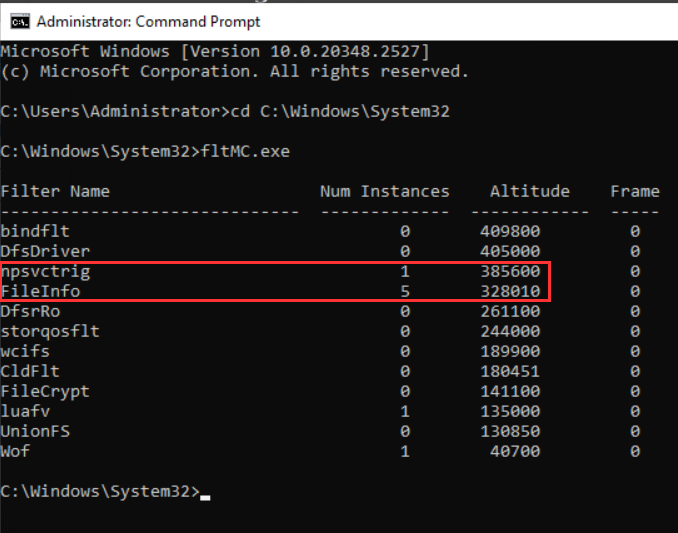
Task: Click the Num Instances column header
Action: 384,191
